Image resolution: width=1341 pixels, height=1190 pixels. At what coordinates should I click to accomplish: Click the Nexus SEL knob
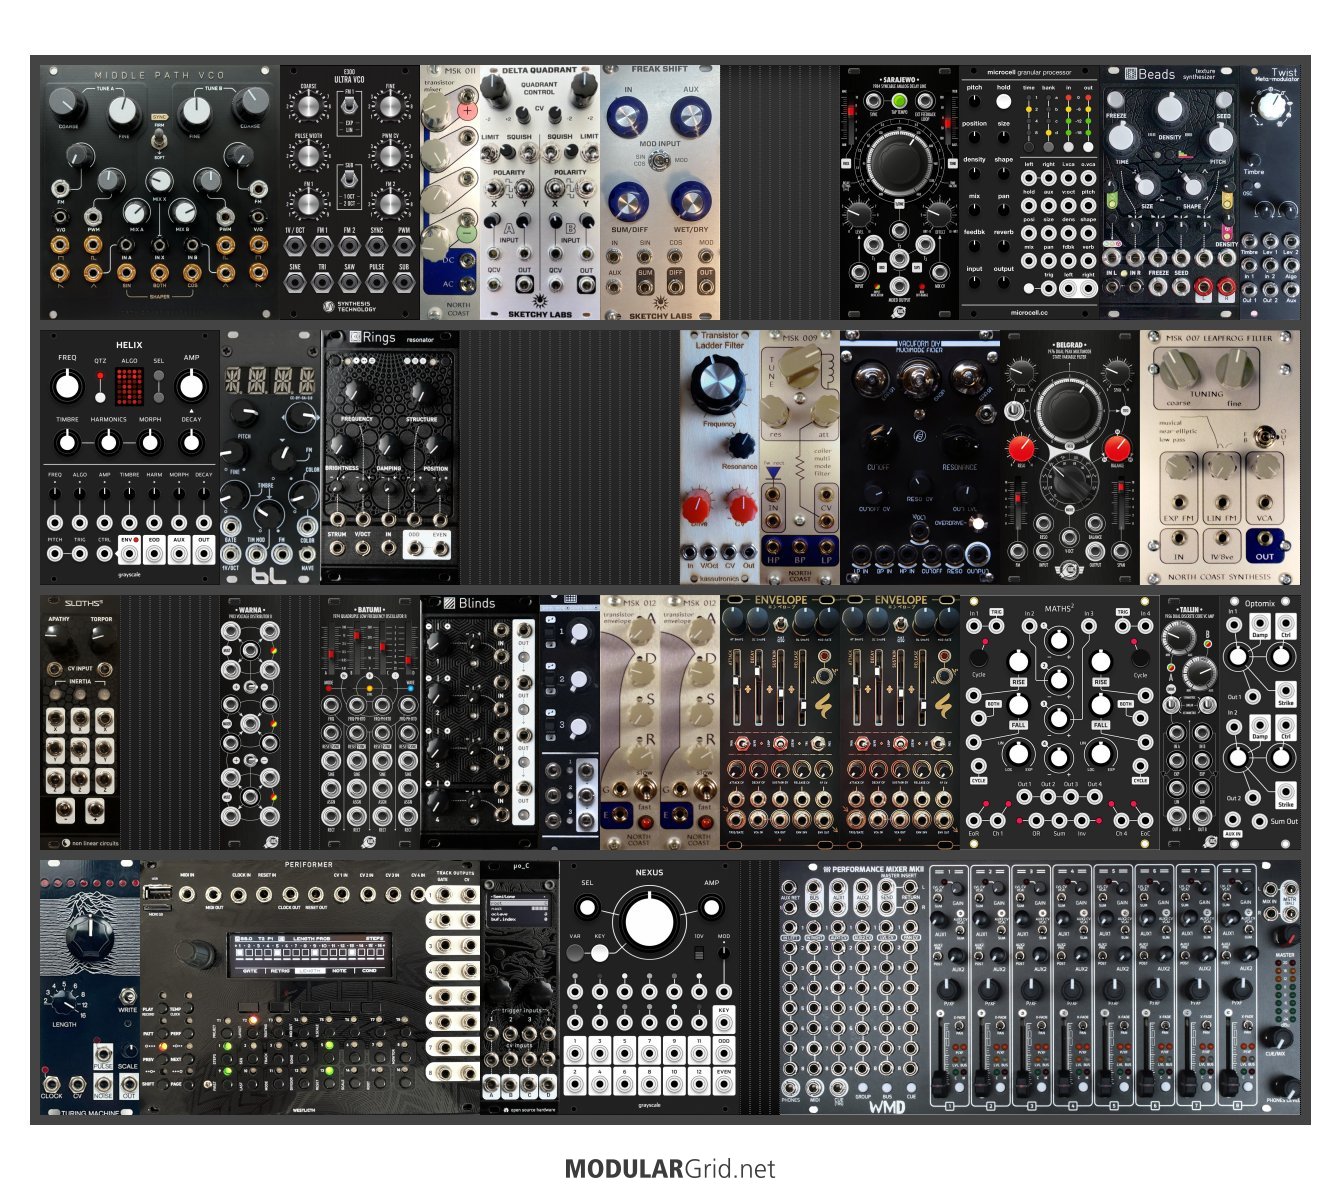point(587,908)
